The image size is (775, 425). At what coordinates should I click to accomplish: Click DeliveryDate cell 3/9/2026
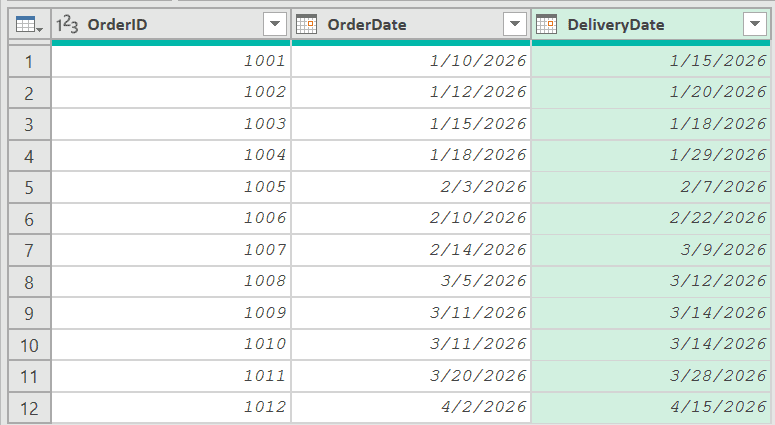tap(651, 250)
